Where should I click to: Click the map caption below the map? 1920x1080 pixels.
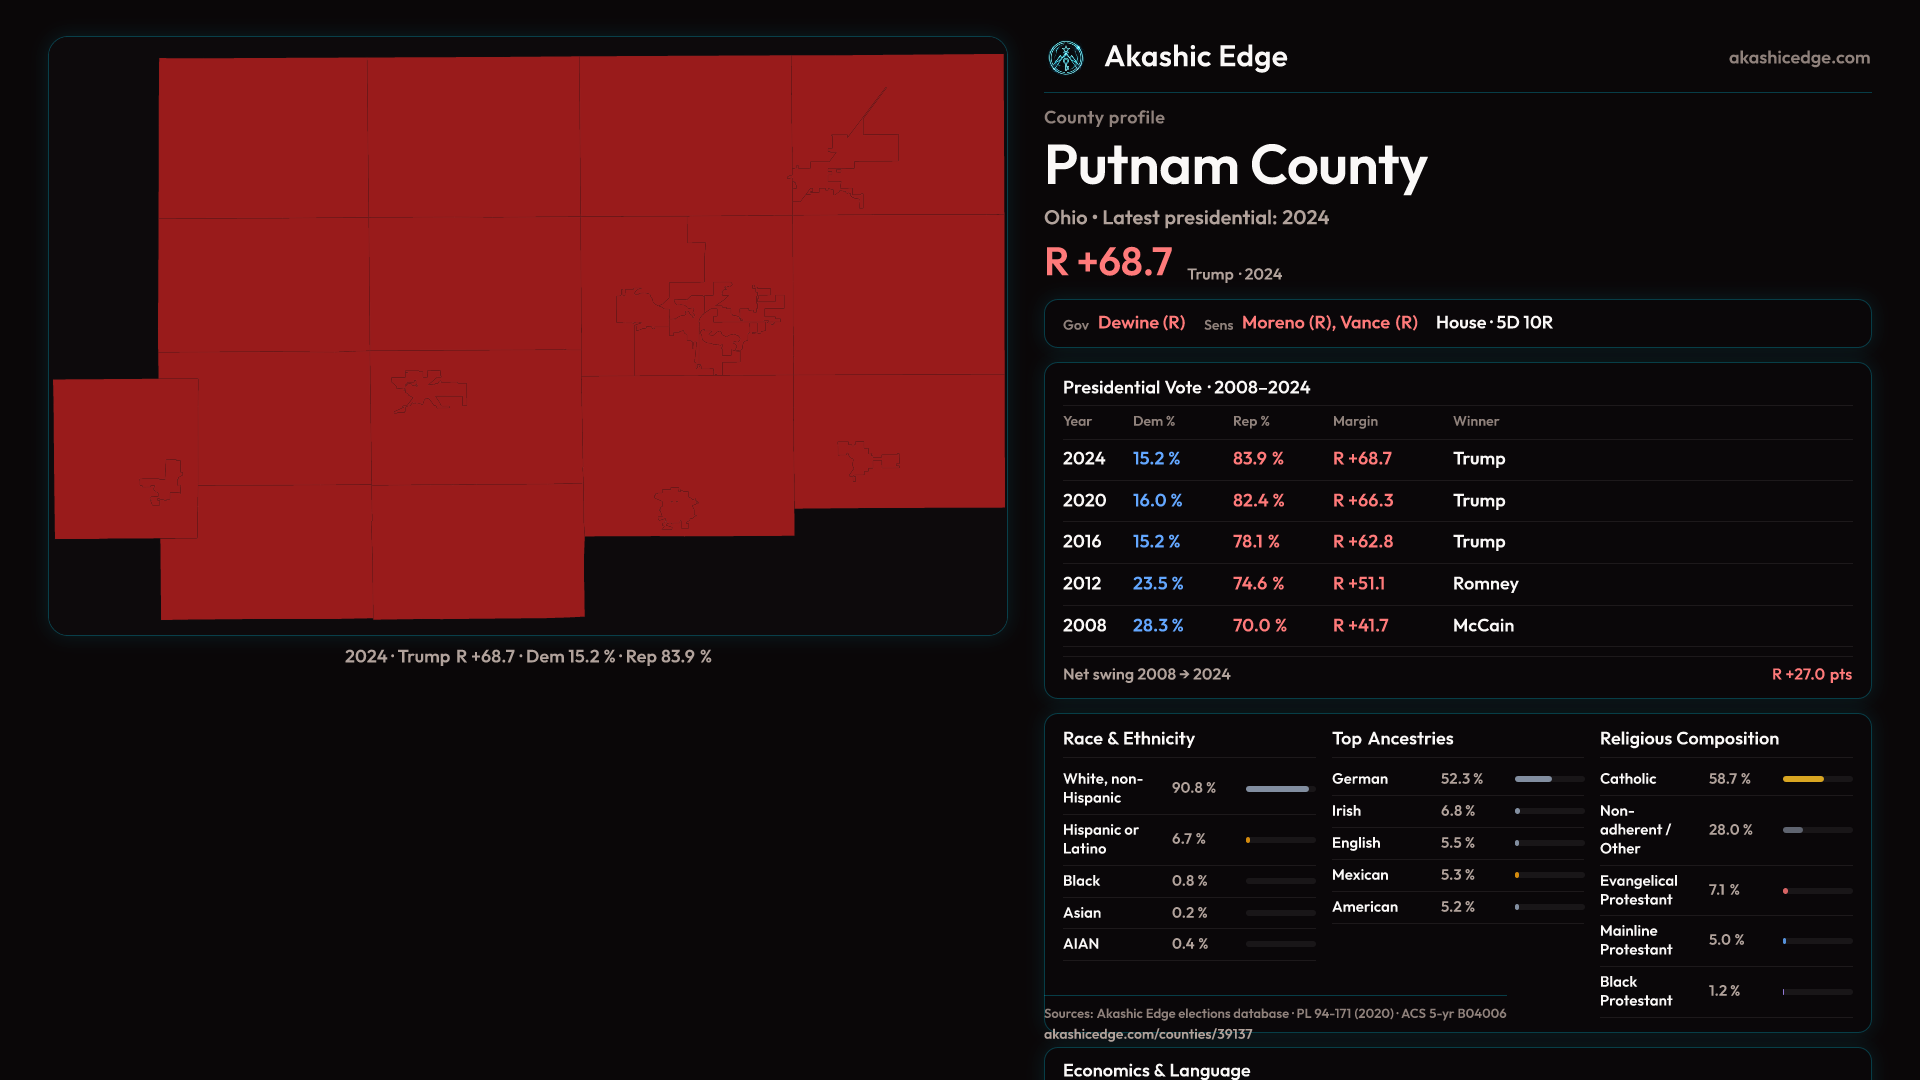[528, 657]
